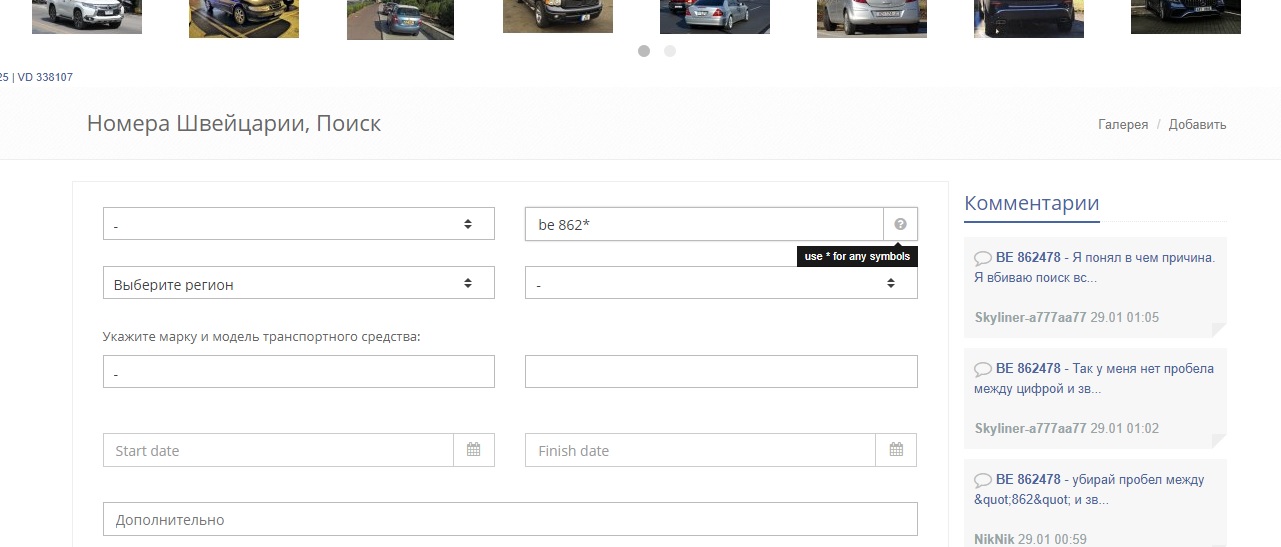The width and height of the screenshot is (1281, 547).
Task: Open the dash dropdown right of region selector
Action: 721,283
